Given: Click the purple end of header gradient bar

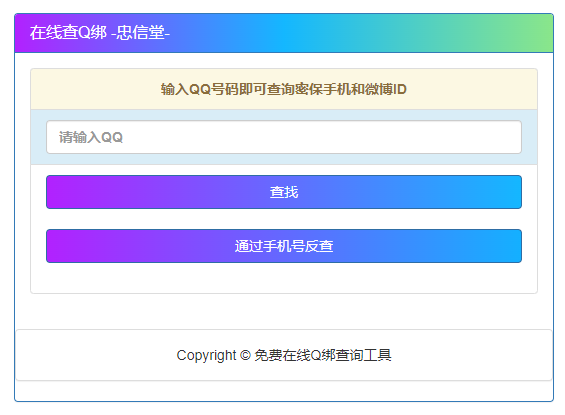Looking at the screenshot, I should click(x=23, y=33).
